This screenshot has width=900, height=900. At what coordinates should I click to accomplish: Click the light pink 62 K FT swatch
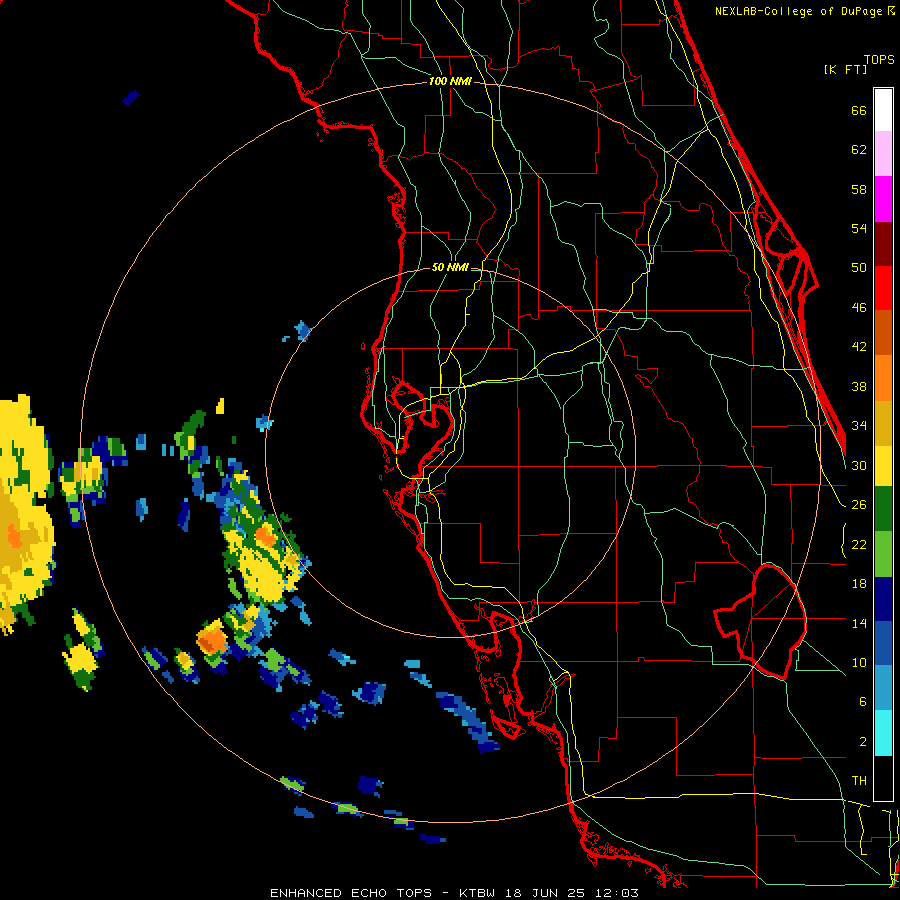pos(883,154)
